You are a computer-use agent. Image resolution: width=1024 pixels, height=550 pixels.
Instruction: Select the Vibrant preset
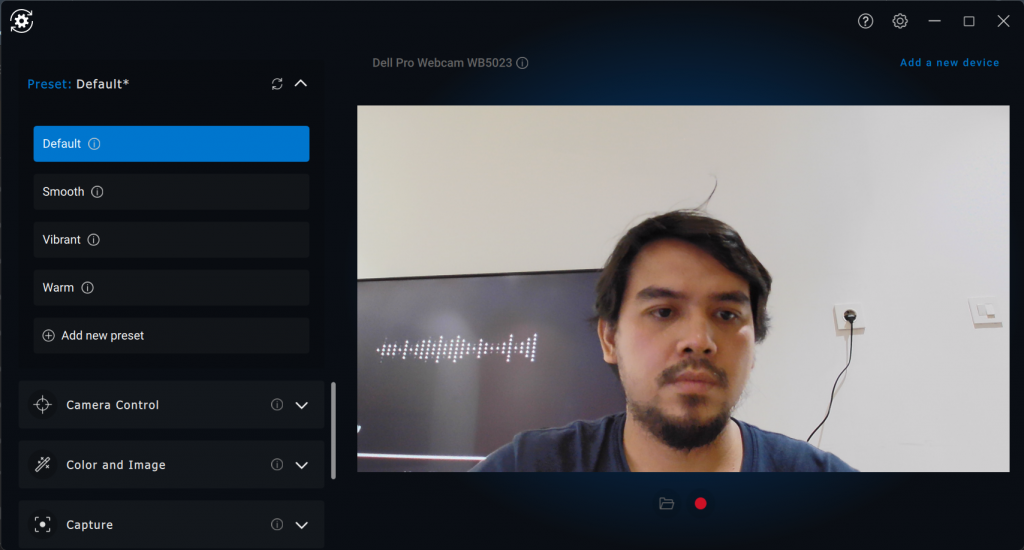(171, 240)
